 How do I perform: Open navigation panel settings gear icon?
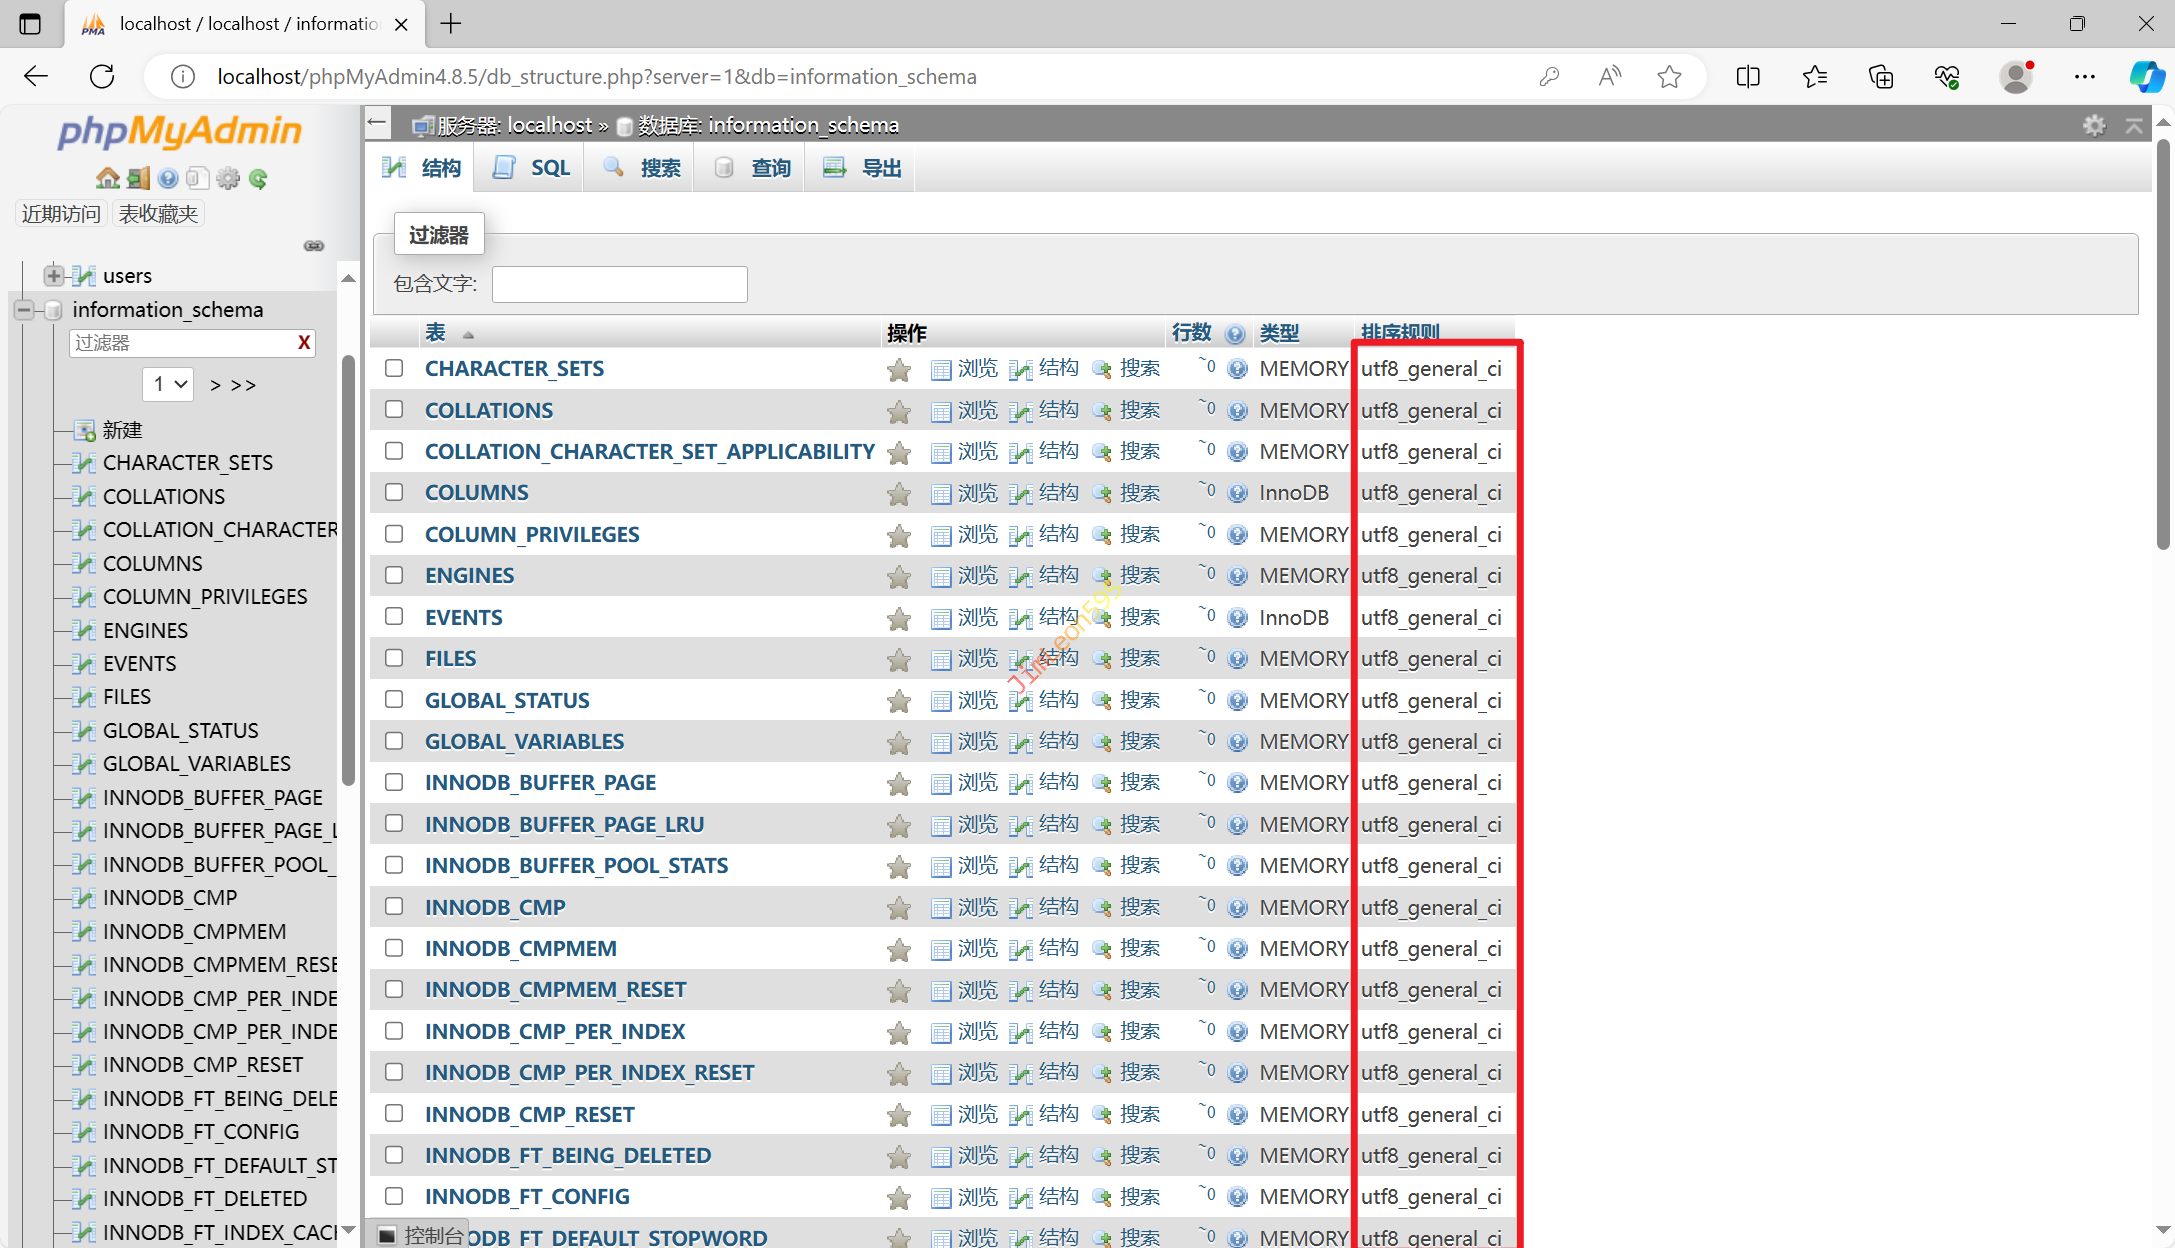228,178
